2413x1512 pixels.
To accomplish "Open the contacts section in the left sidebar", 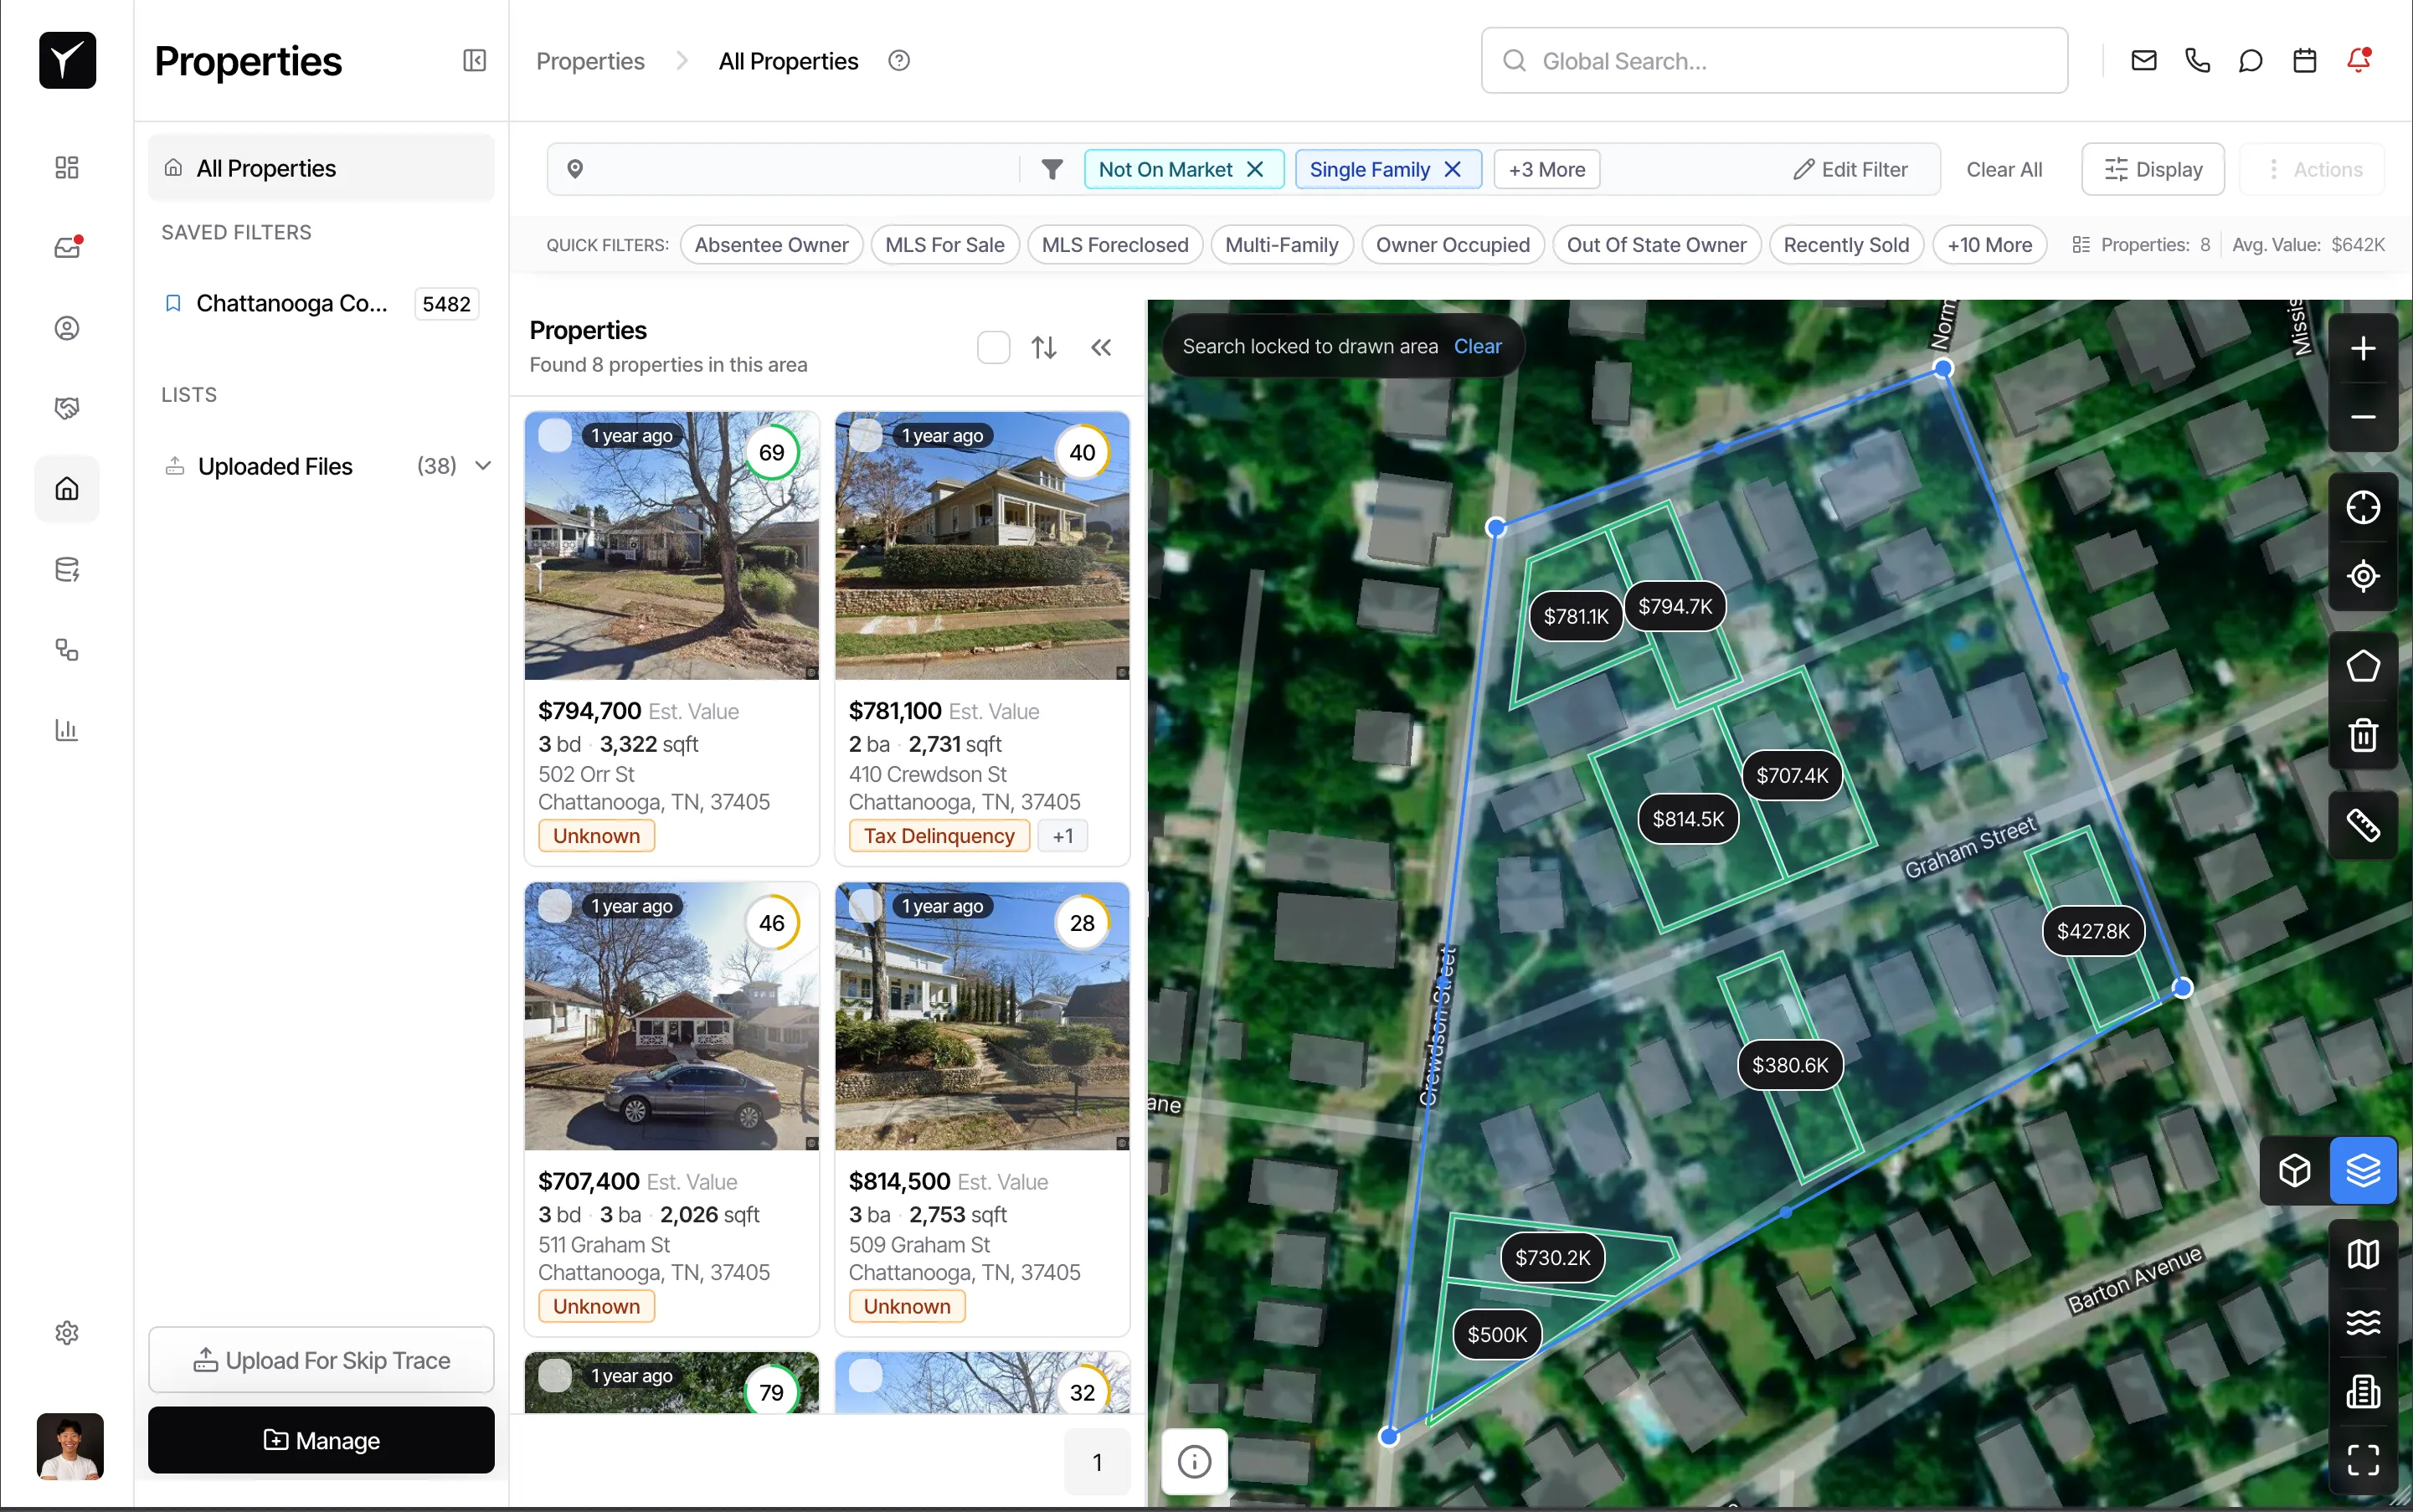I will coord(67,327).
